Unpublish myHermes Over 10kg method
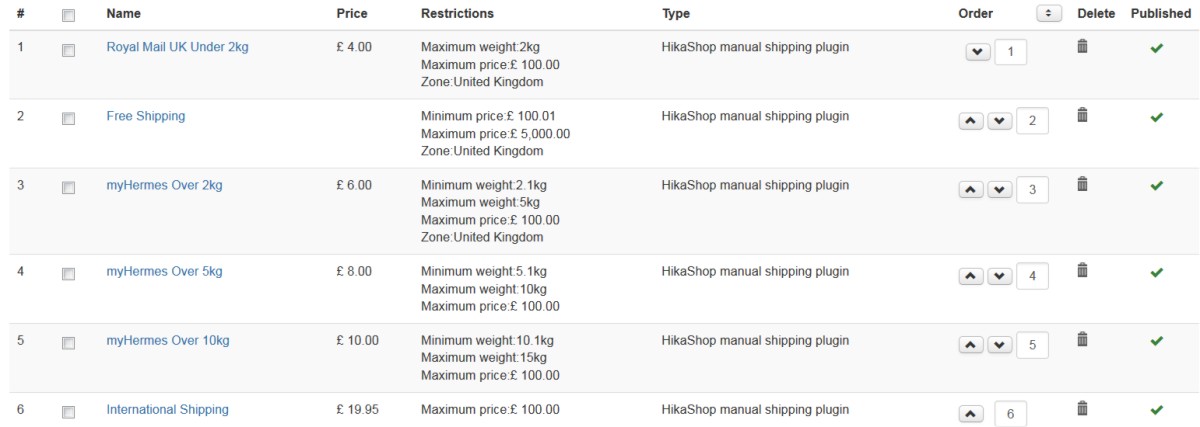The height and width of the screenshot is (427, 1200). pos(1157,341)
